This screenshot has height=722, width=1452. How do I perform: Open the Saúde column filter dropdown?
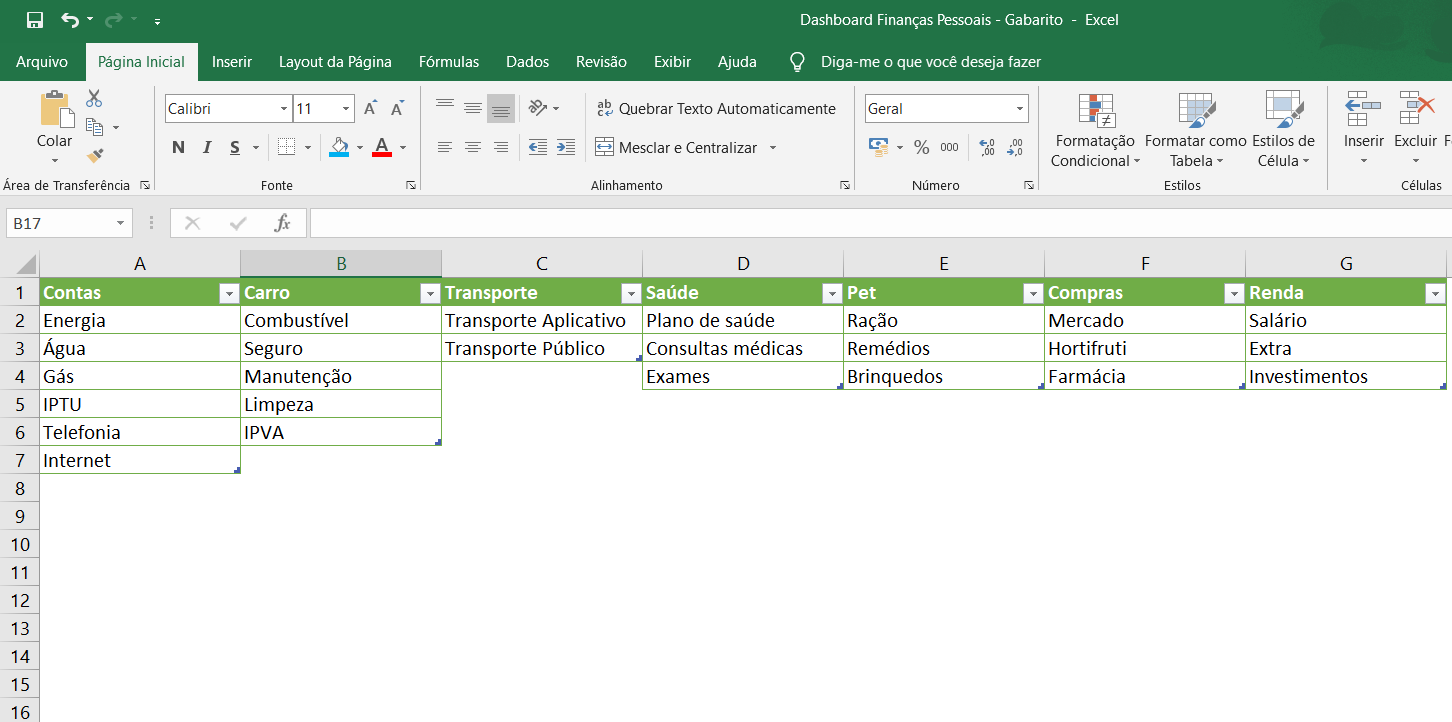(832, 293)
